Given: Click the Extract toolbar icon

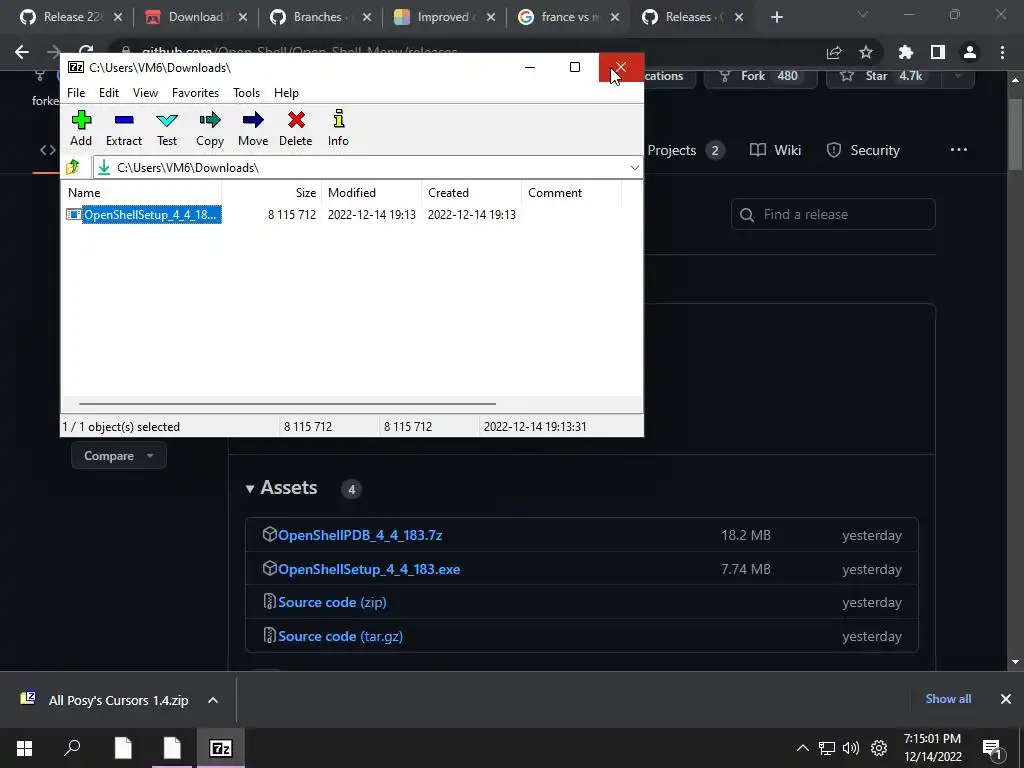Looking at the screenshot, I should [123, 129].
